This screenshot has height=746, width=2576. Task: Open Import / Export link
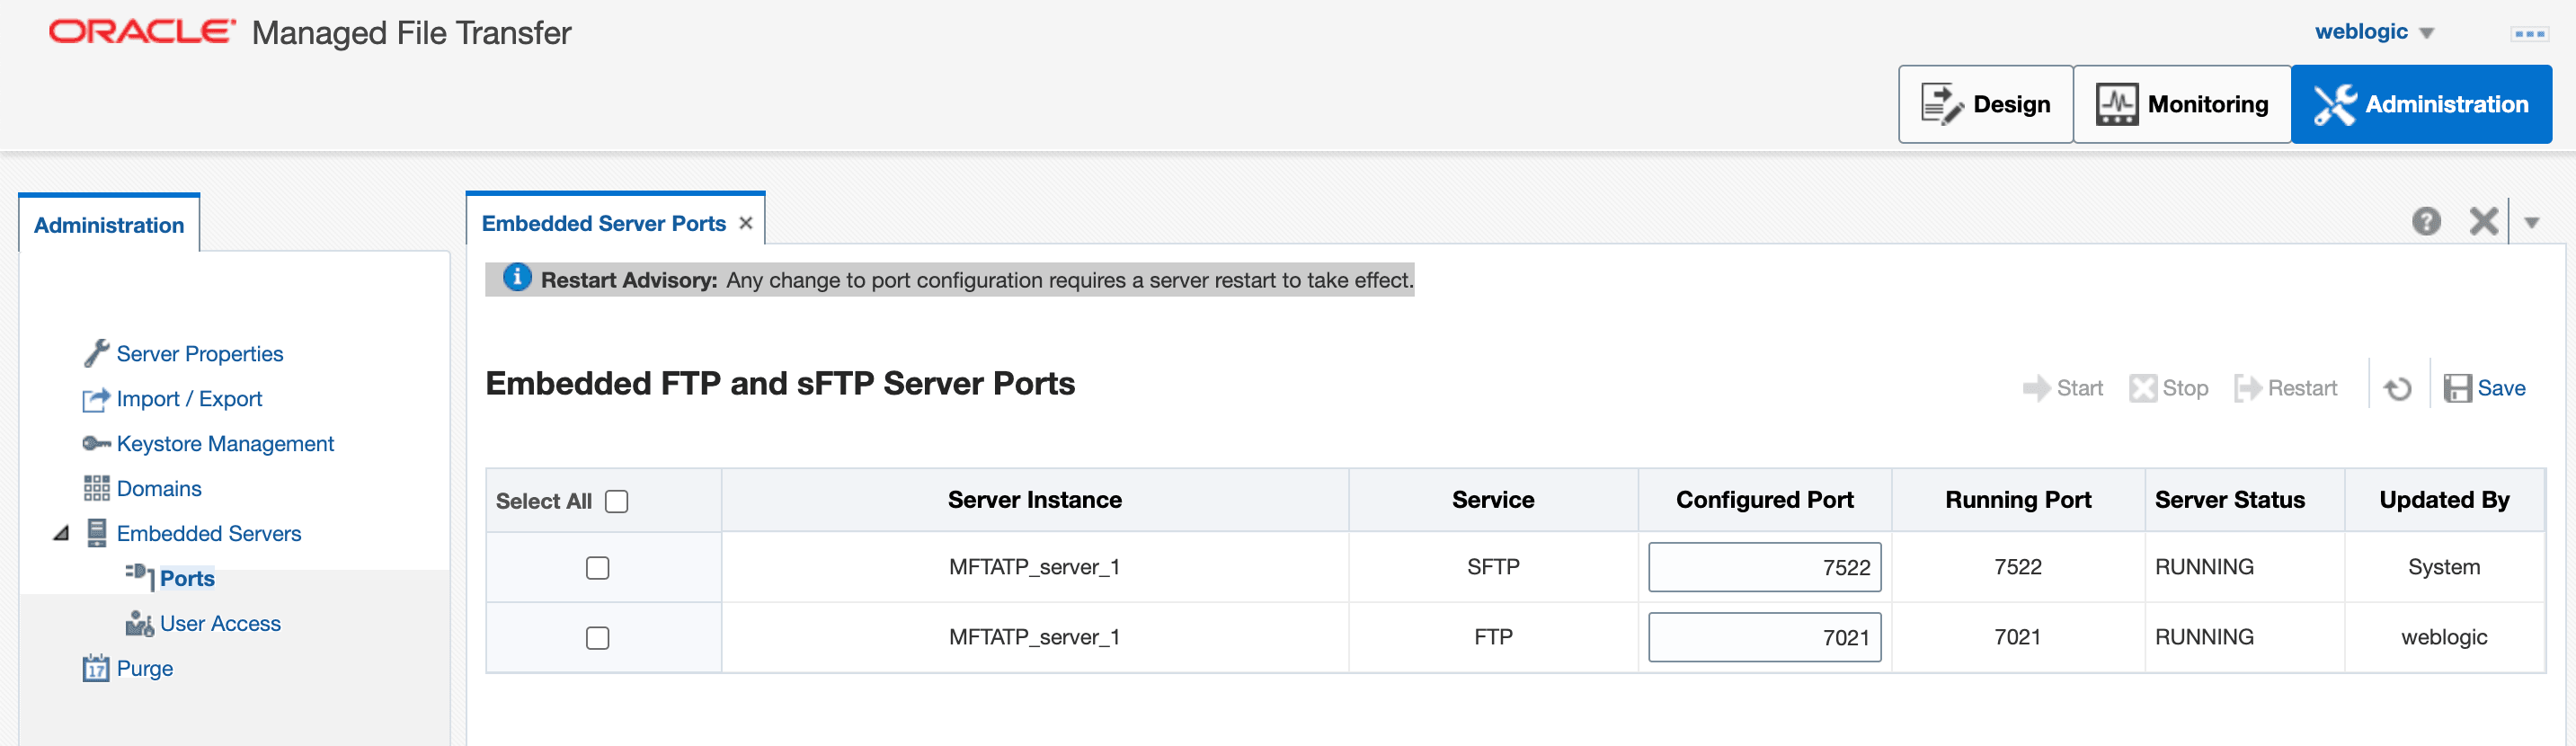click(x=189, y=399)
